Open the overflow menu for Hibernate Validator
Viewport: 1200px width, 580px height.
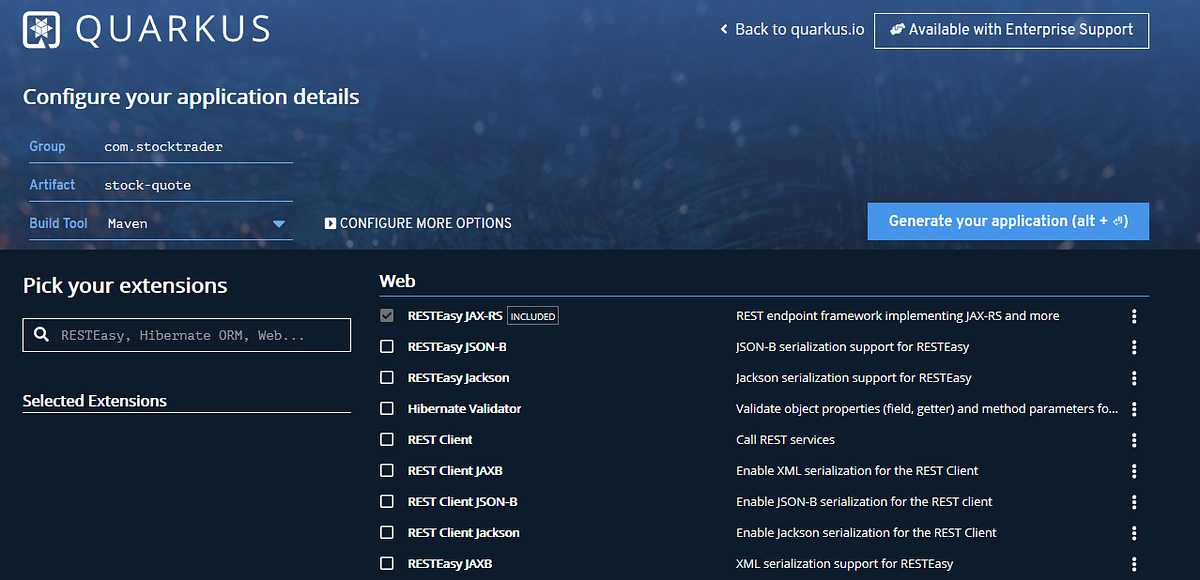pyautogui.click(x=1133, y=409)
